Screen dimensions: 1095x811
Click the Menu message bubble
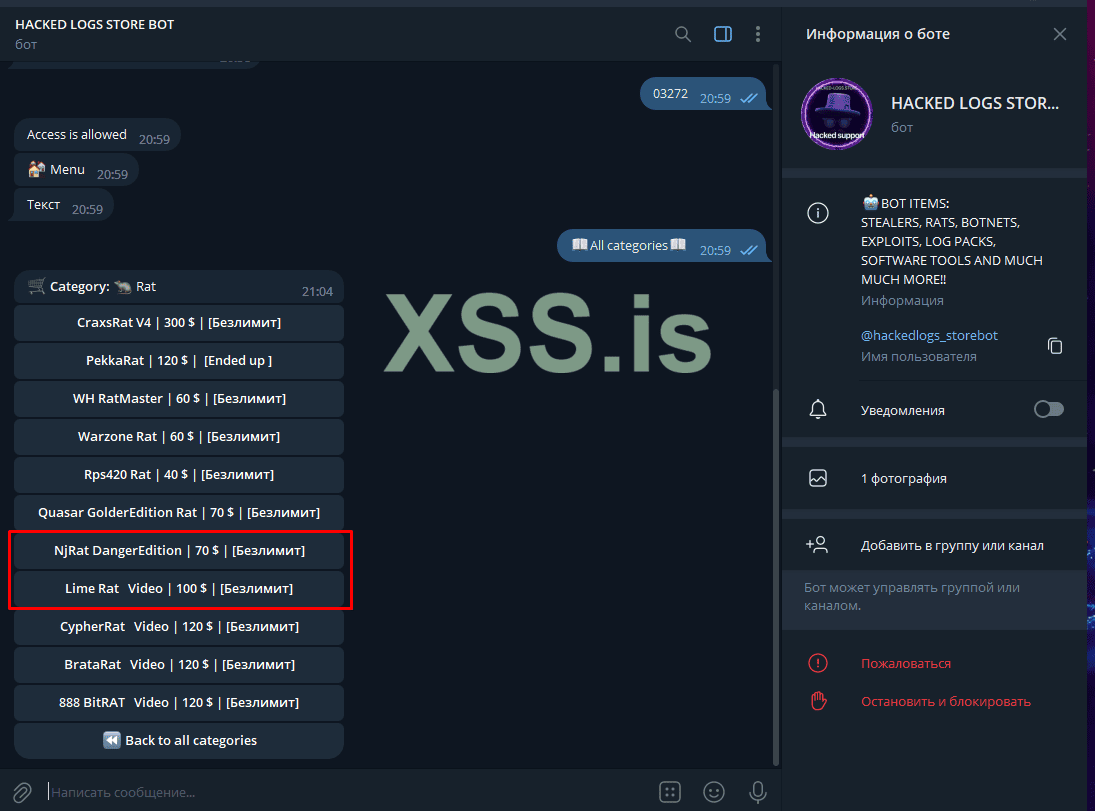tap(76, 170)
